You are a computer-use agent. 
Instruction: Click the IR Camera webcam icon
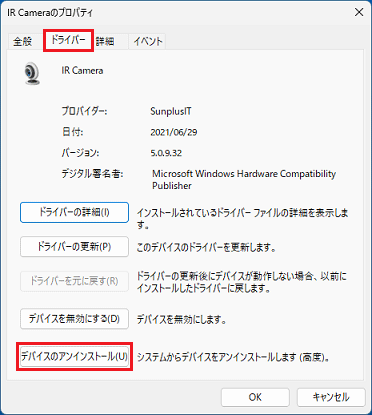[x=32, y=73]
